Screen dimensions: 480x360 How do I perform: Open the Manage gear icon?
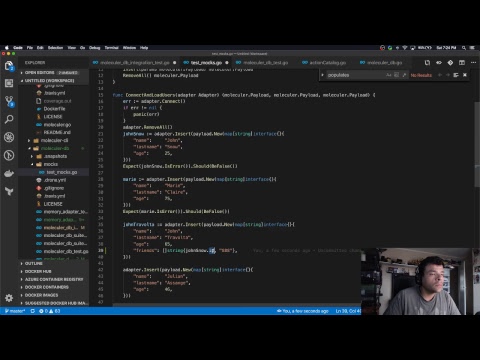point(9,298)
